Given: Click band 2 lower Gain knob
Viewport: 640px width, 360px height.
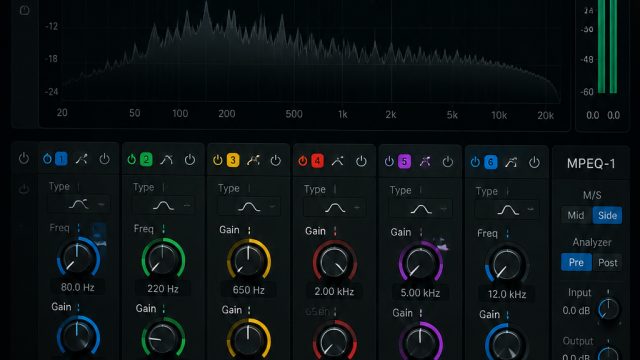Looking at the screenshot, I should pos(163,338).
